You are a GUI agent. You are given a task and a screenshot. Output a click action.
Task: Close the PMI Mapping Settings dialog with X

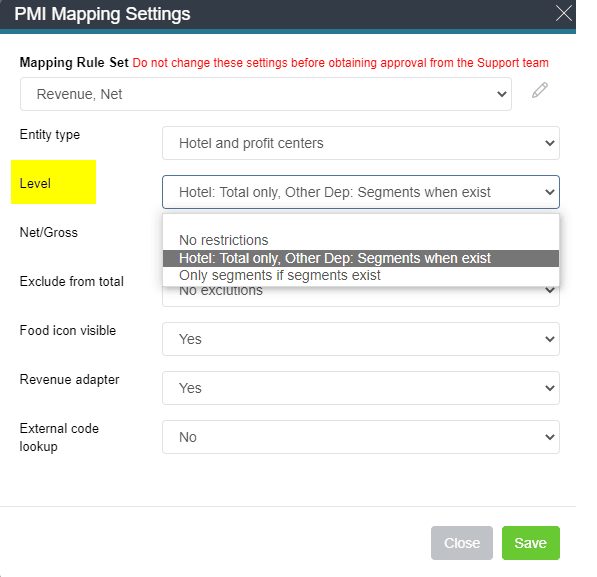click(563, 13)
